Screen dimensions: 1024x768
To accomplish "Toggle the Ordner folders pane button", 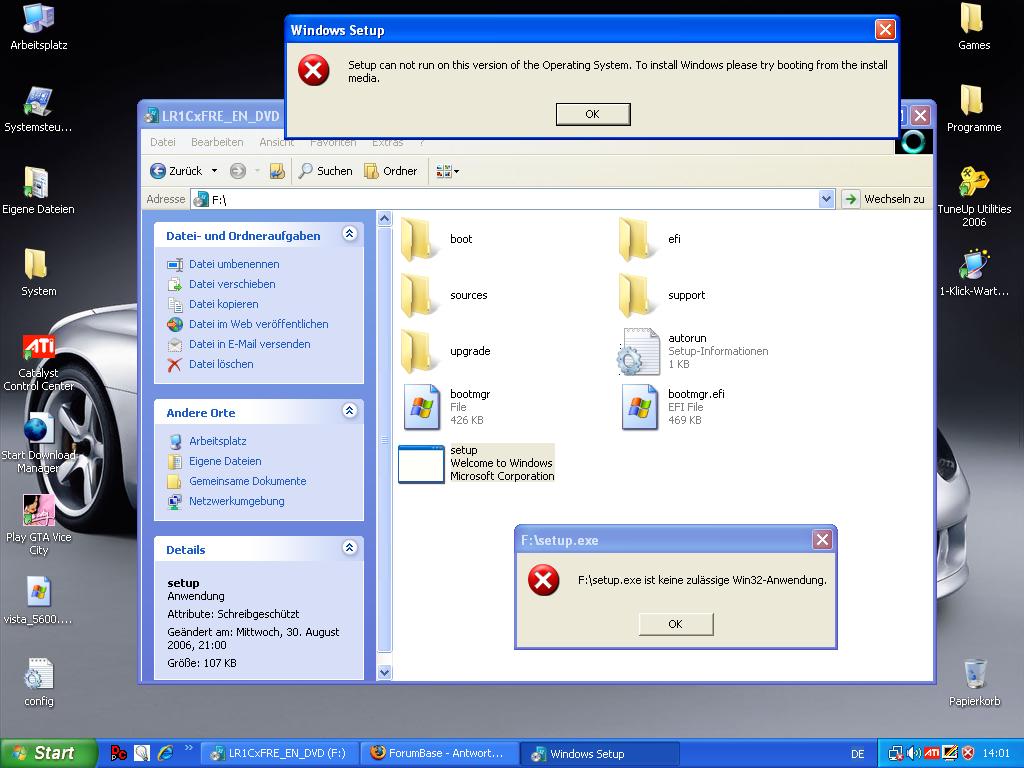I will click(391, 171).
